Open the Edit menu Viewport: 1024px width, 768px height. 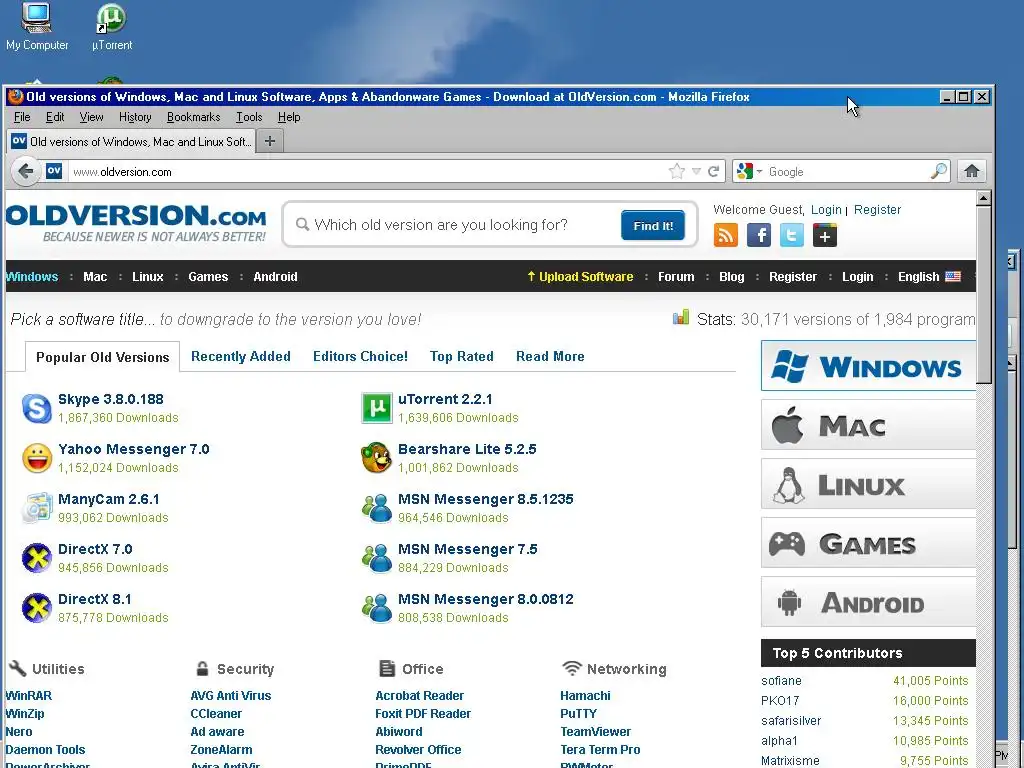pos(55,117)
